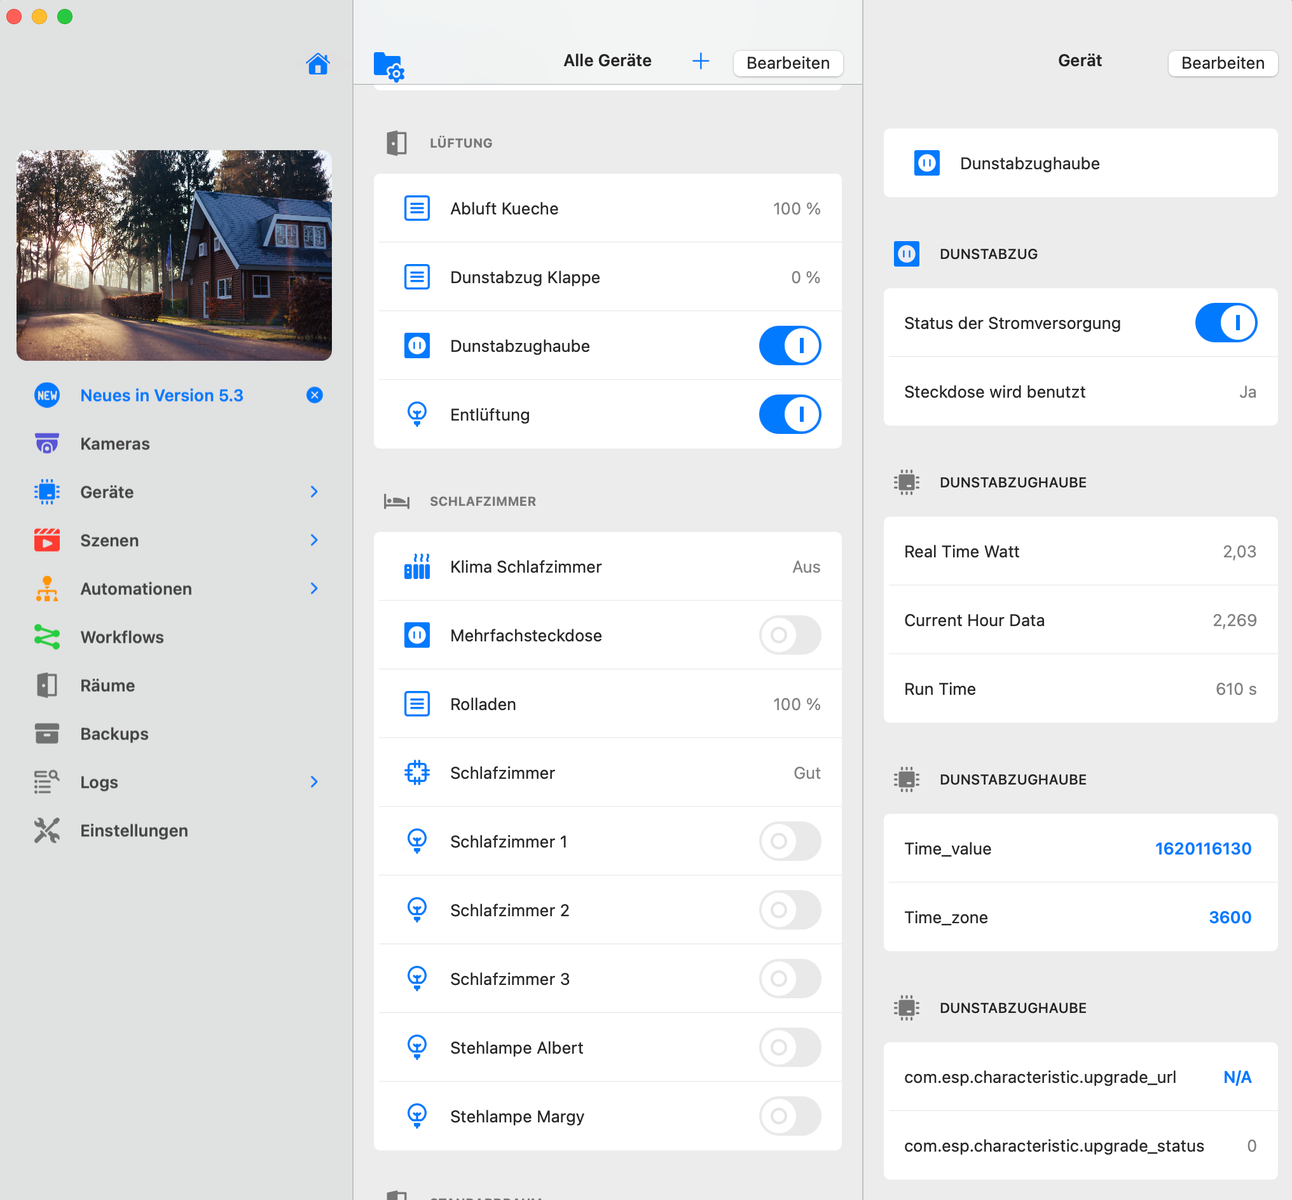Open Räume in the sidebar
Image resolution: width=1292 pixels, height=1200 pixels.
107,686
